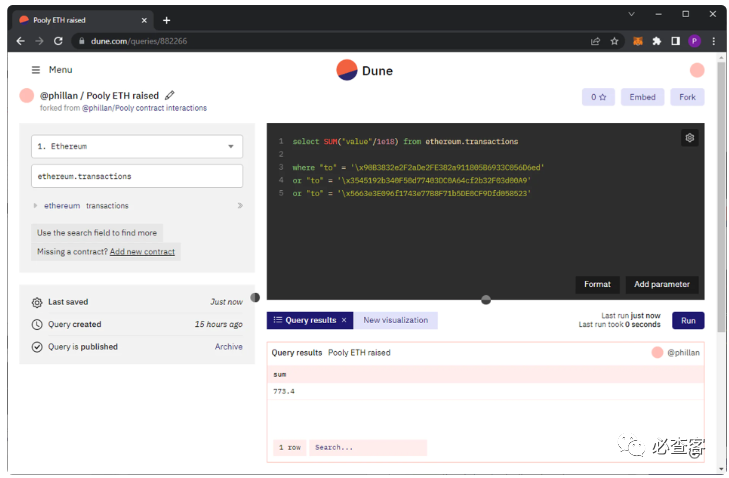Click SQL line 1 select SUM statement
729x478 pixels.
(x=405, y=141)
